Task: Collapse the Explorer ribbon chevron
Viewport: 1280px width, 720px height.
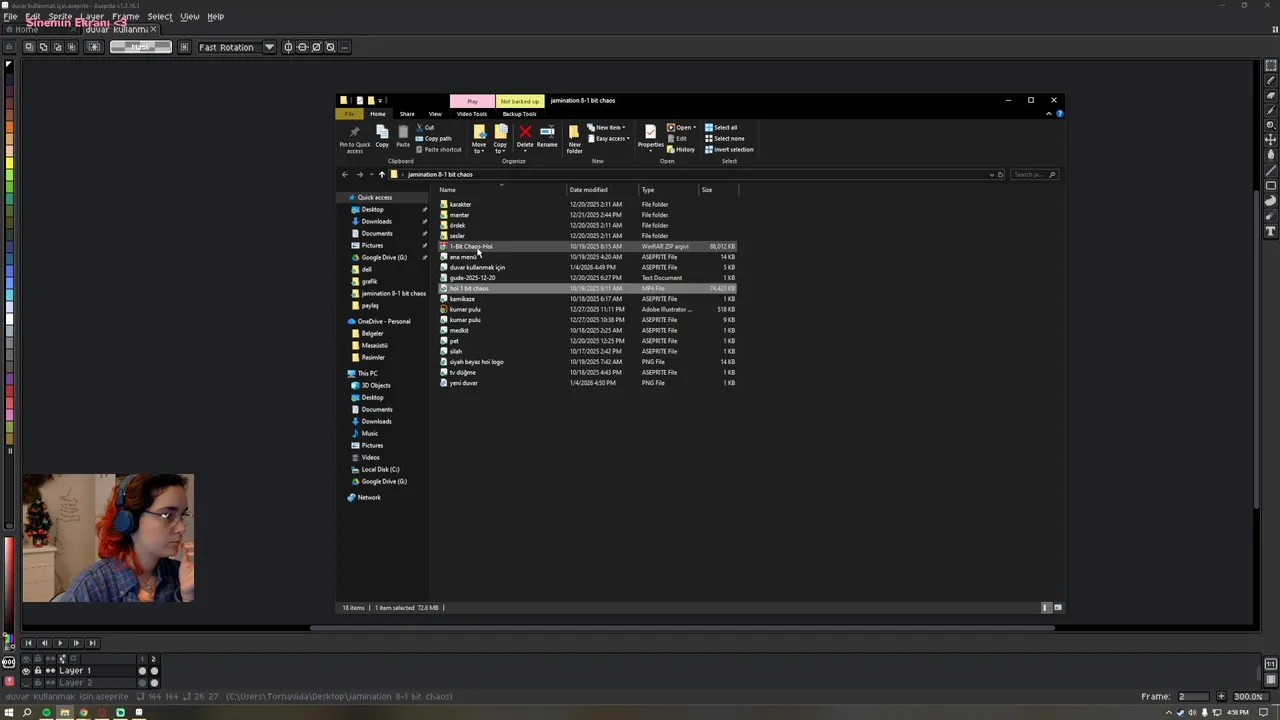Action: [x=1048, y=114]
